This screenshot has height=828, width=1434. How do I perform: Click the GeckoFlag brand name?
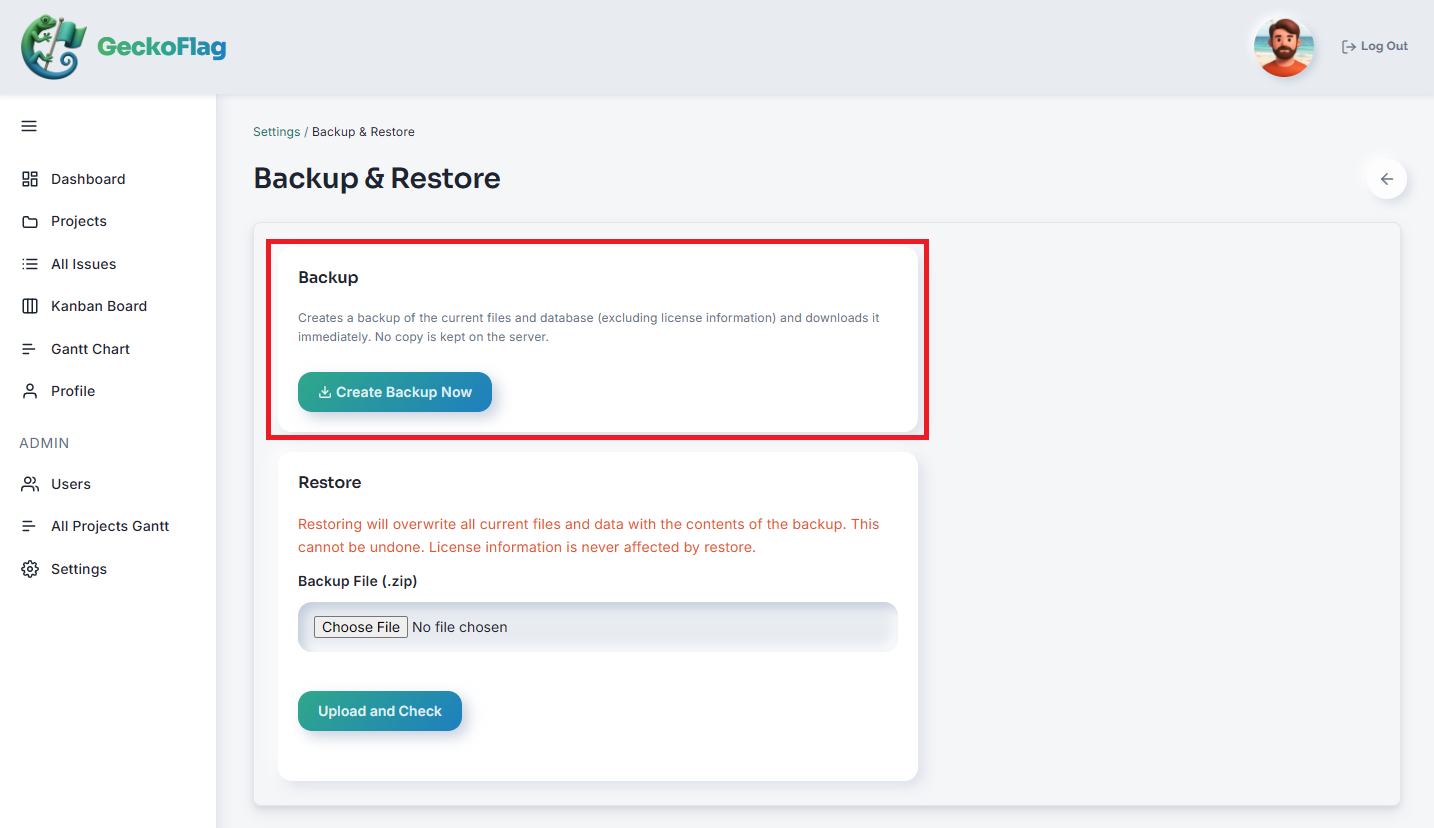coord(161,47)
